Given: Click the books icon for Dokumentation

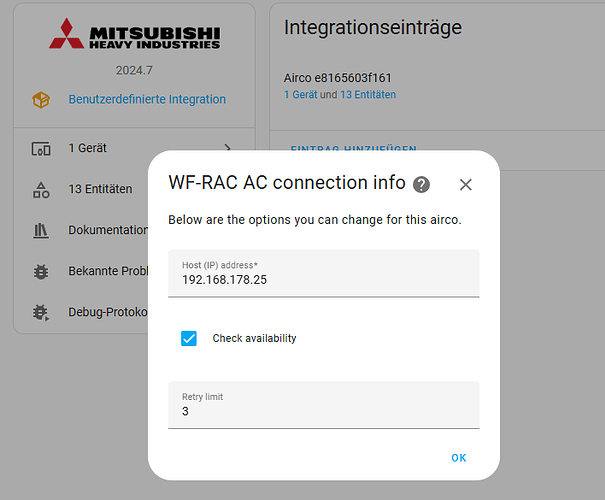Looking at the screenshot, I should (41, 230).
